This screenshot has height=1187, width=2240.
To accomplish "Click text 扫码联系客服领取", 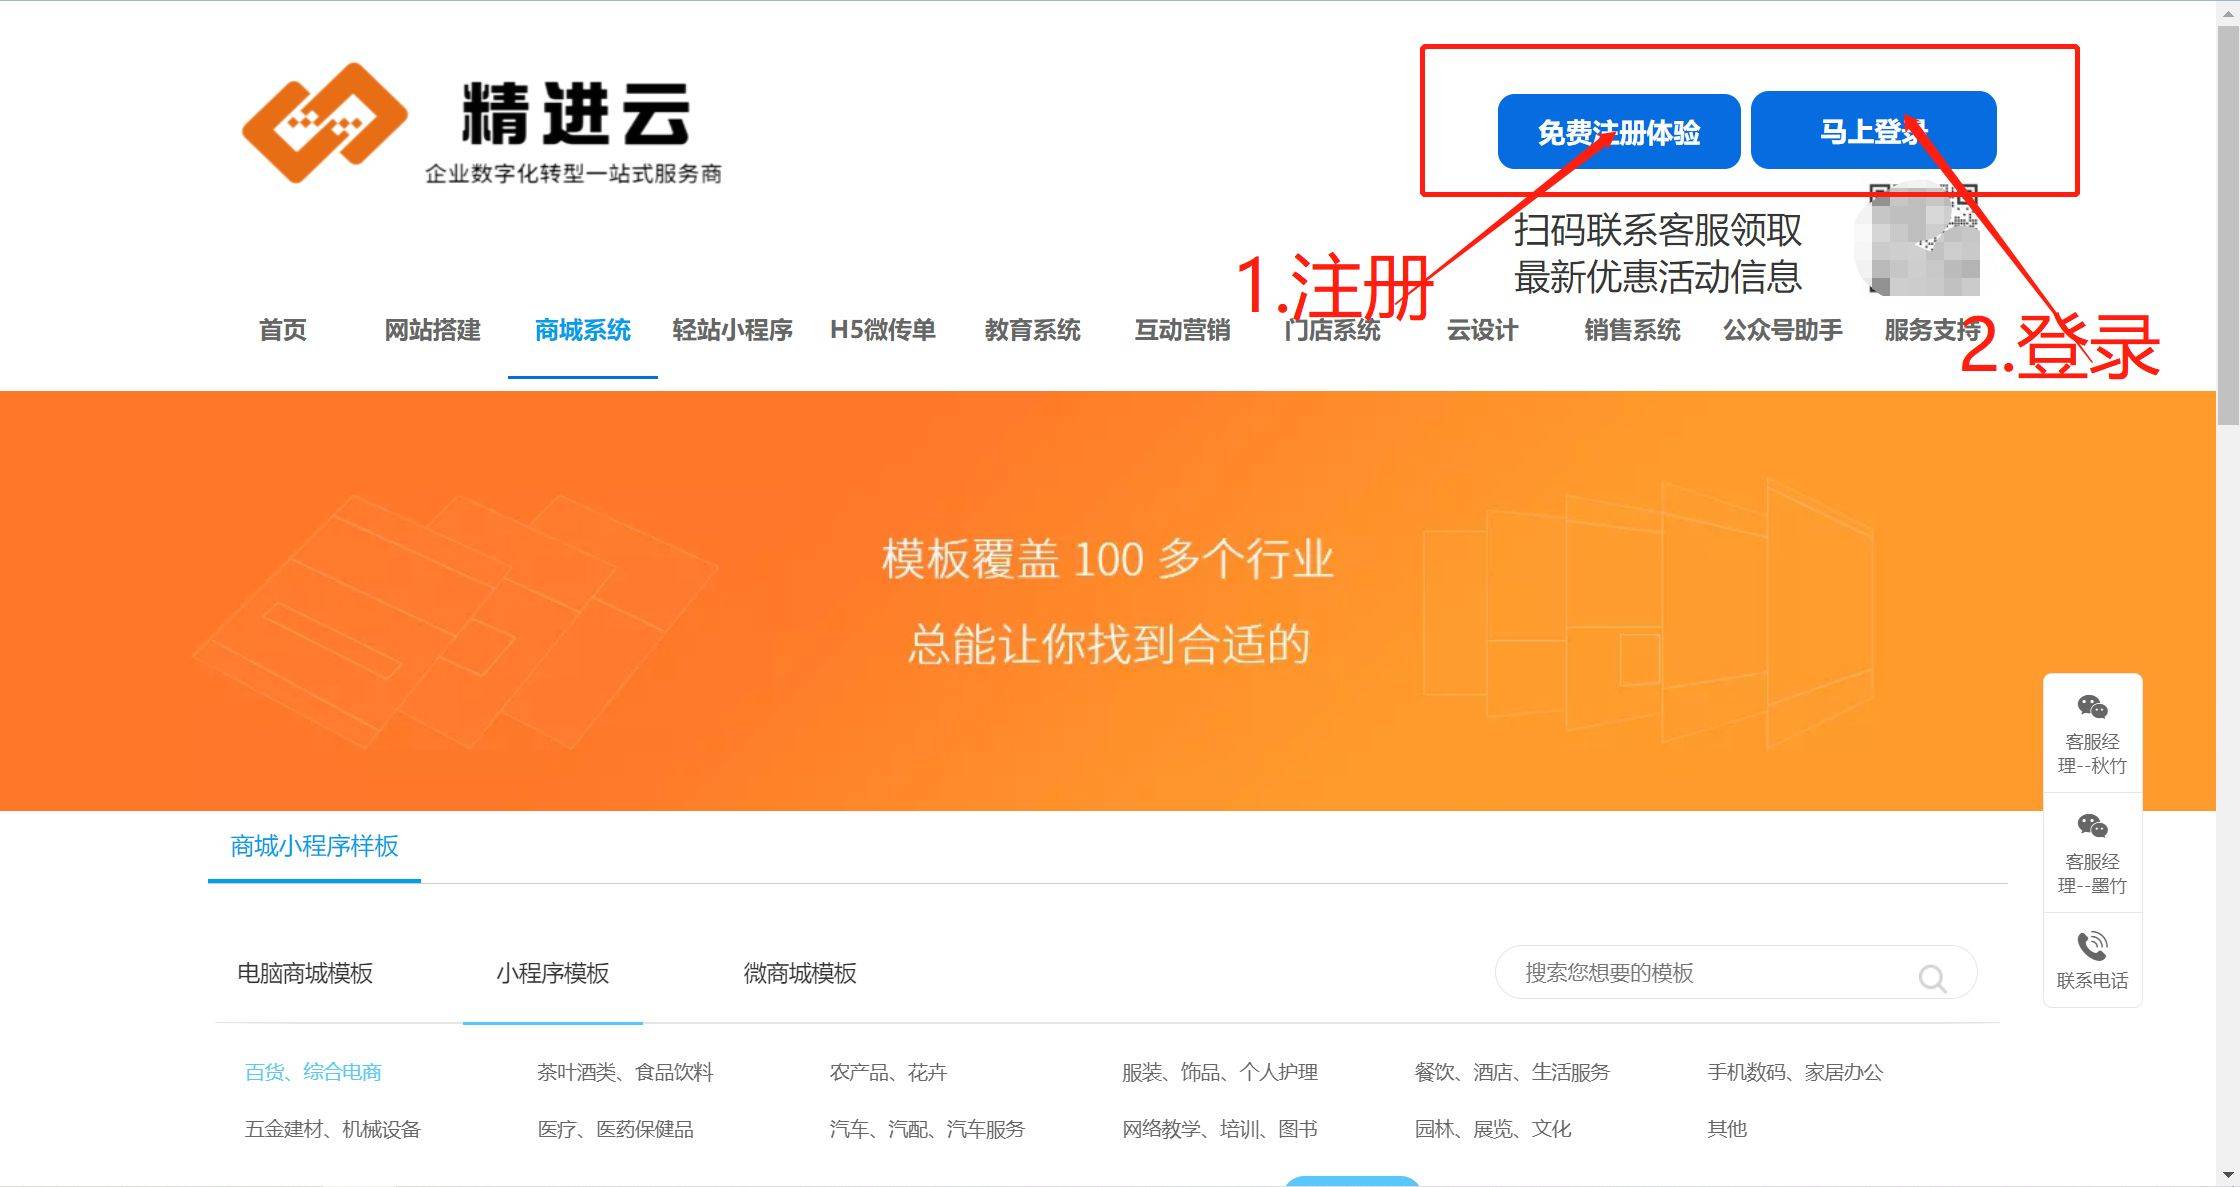I will click(1657, 230).
